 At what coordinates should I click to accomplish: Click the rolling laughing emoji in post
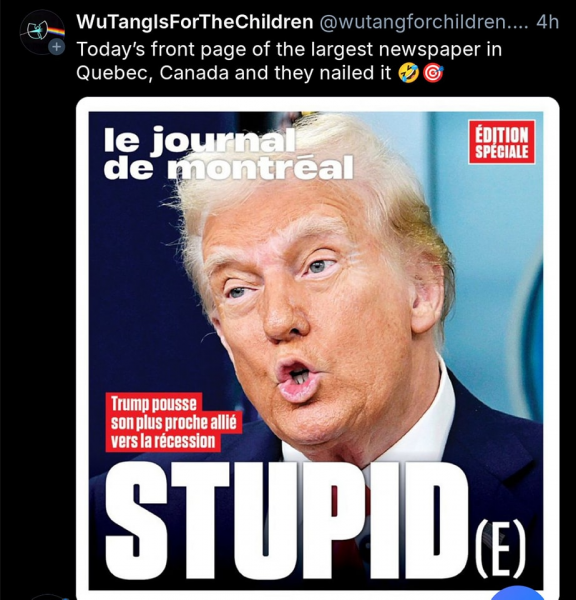(x=408, y=73)
